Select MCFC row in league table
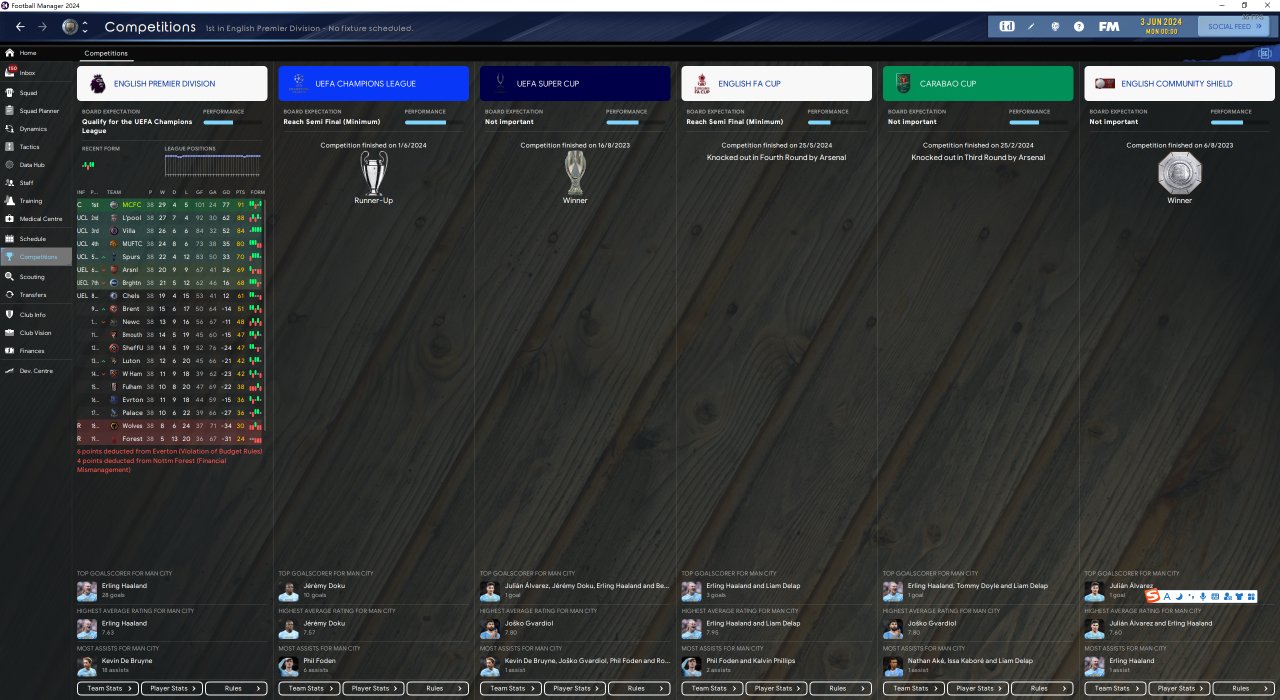1280x700 pixels. pyautogui.click(x=171, y=205)
